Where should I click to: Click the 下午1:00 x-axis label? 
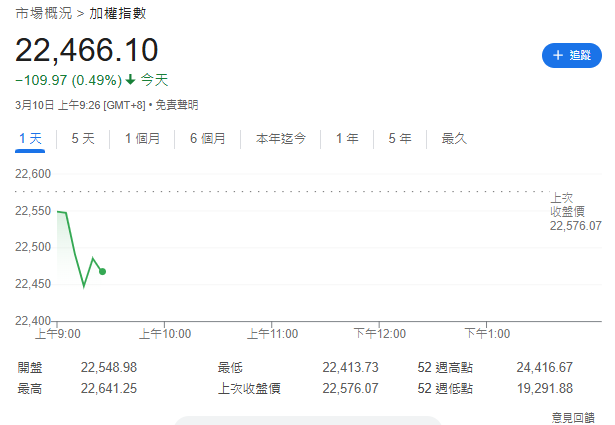tap(487, 334)
